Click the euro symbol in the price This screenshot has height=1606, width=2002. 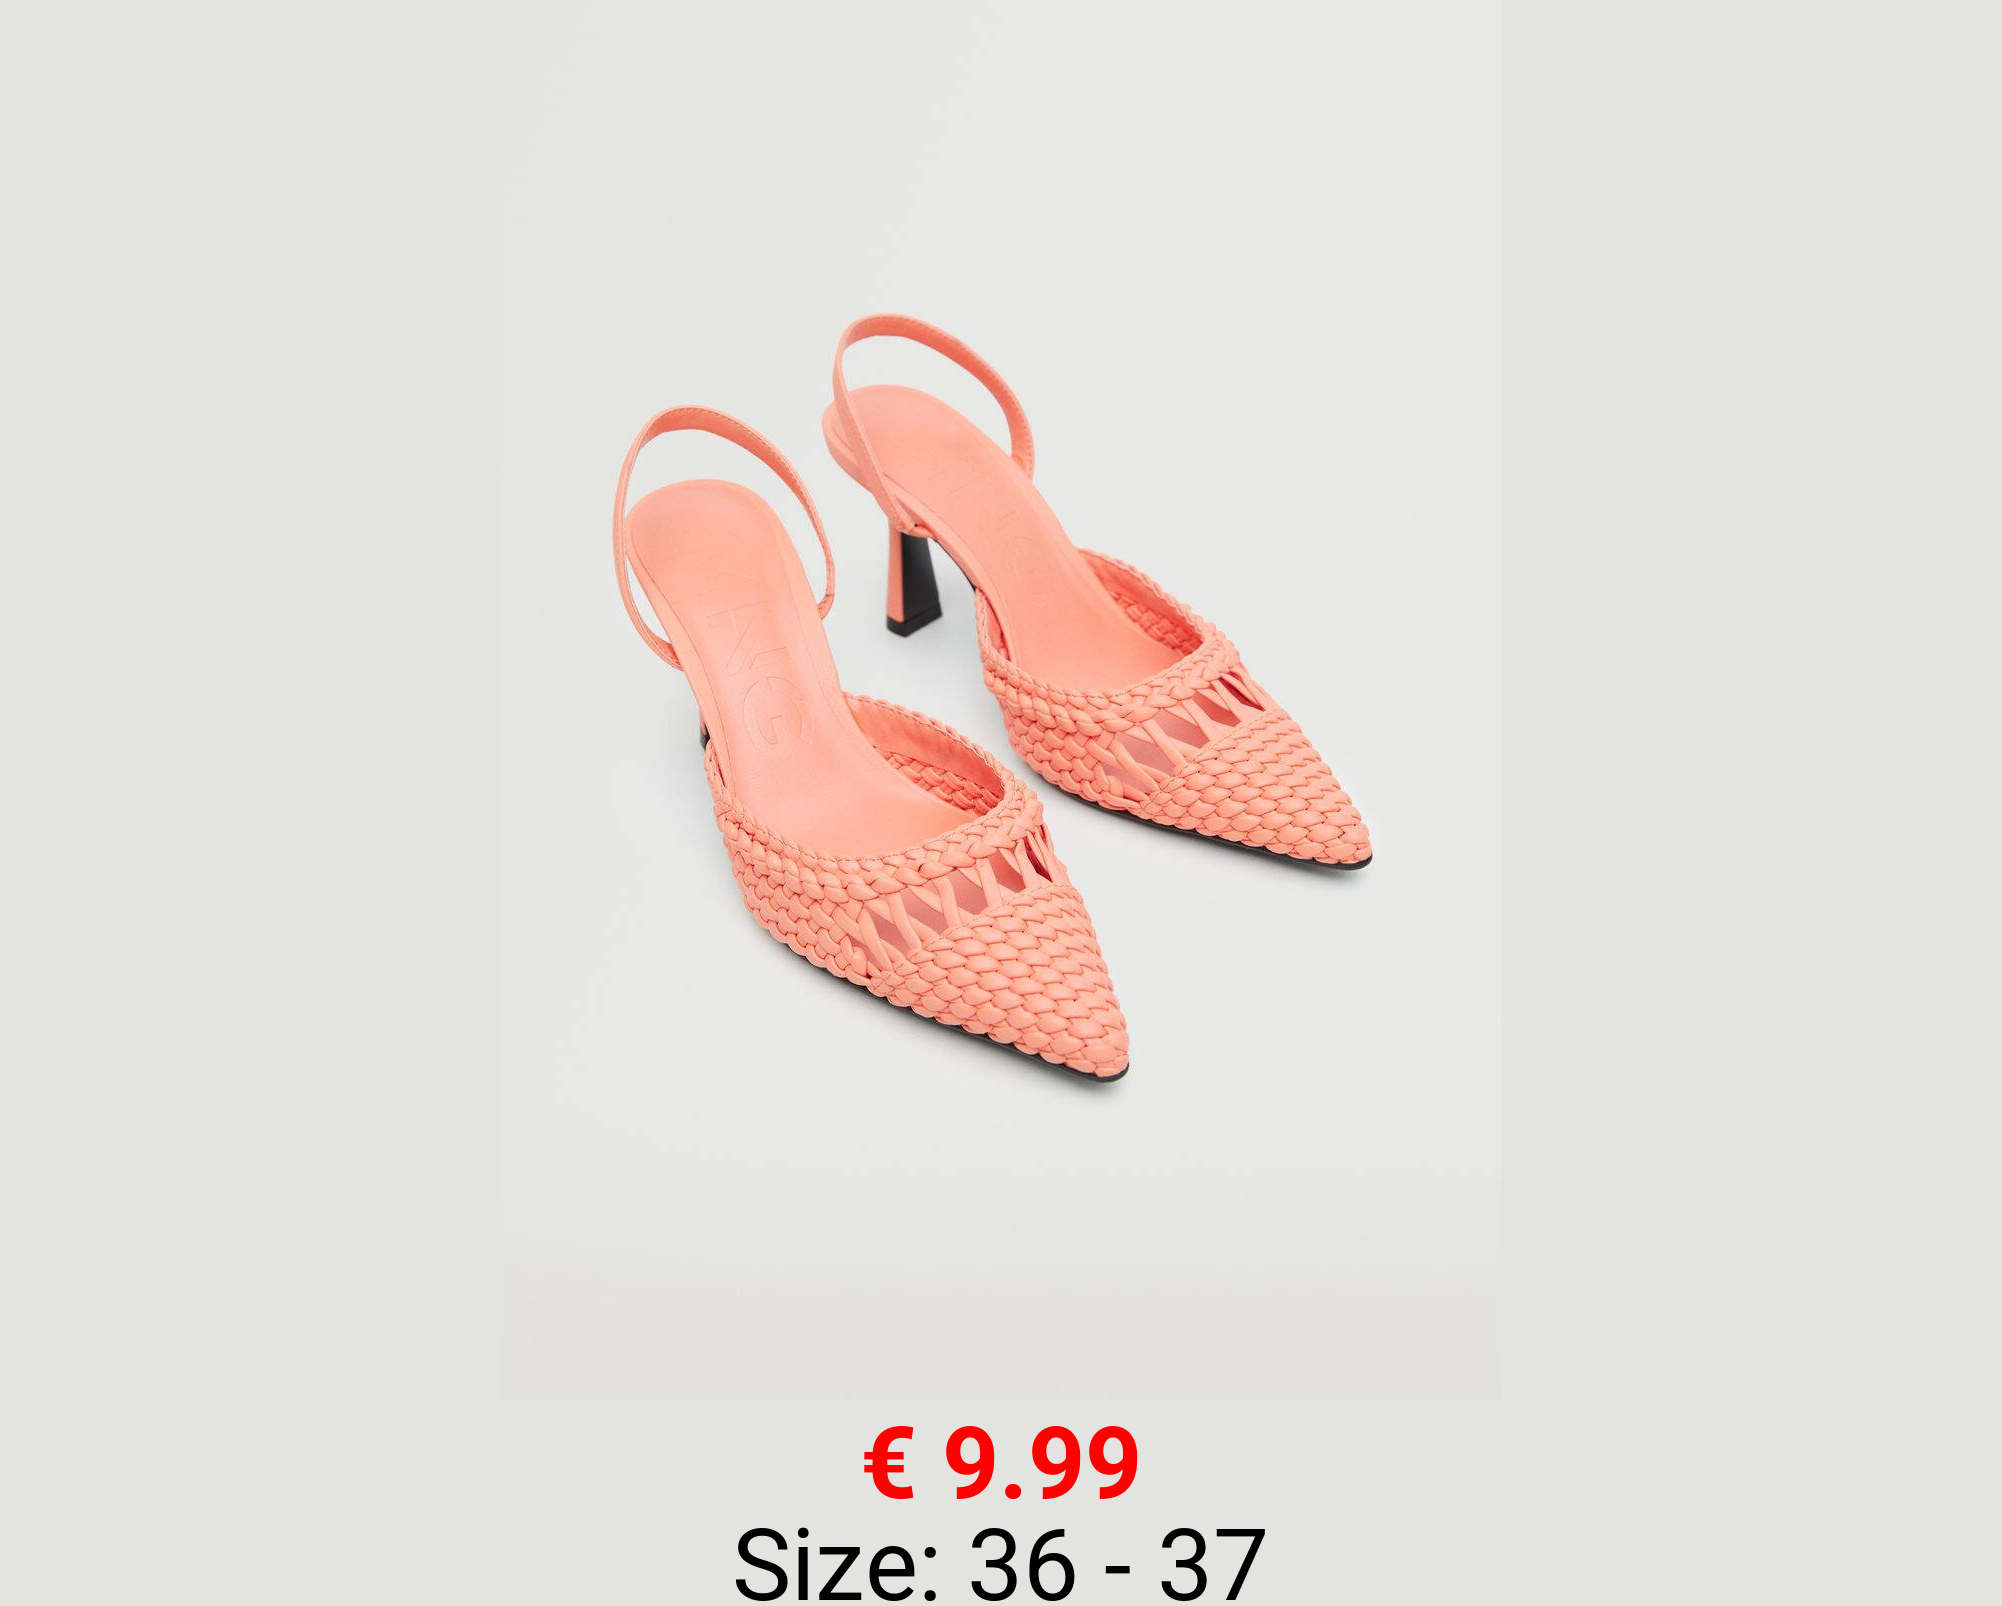[x=889, y=1465]
